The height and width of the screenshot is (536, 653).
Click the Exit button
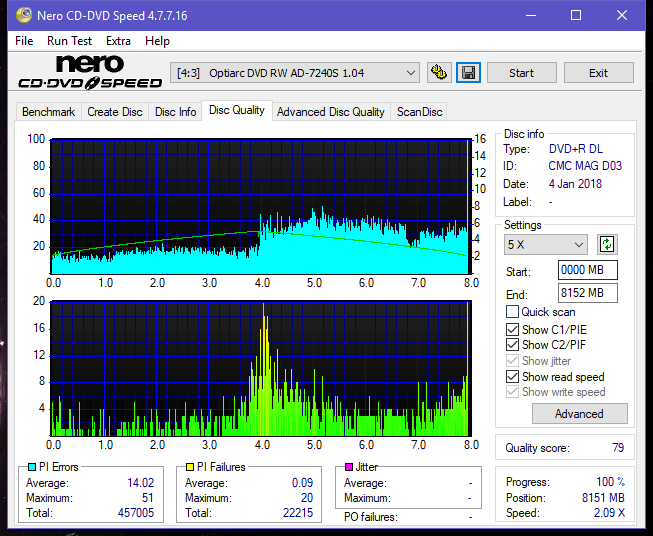pos(598,73)
